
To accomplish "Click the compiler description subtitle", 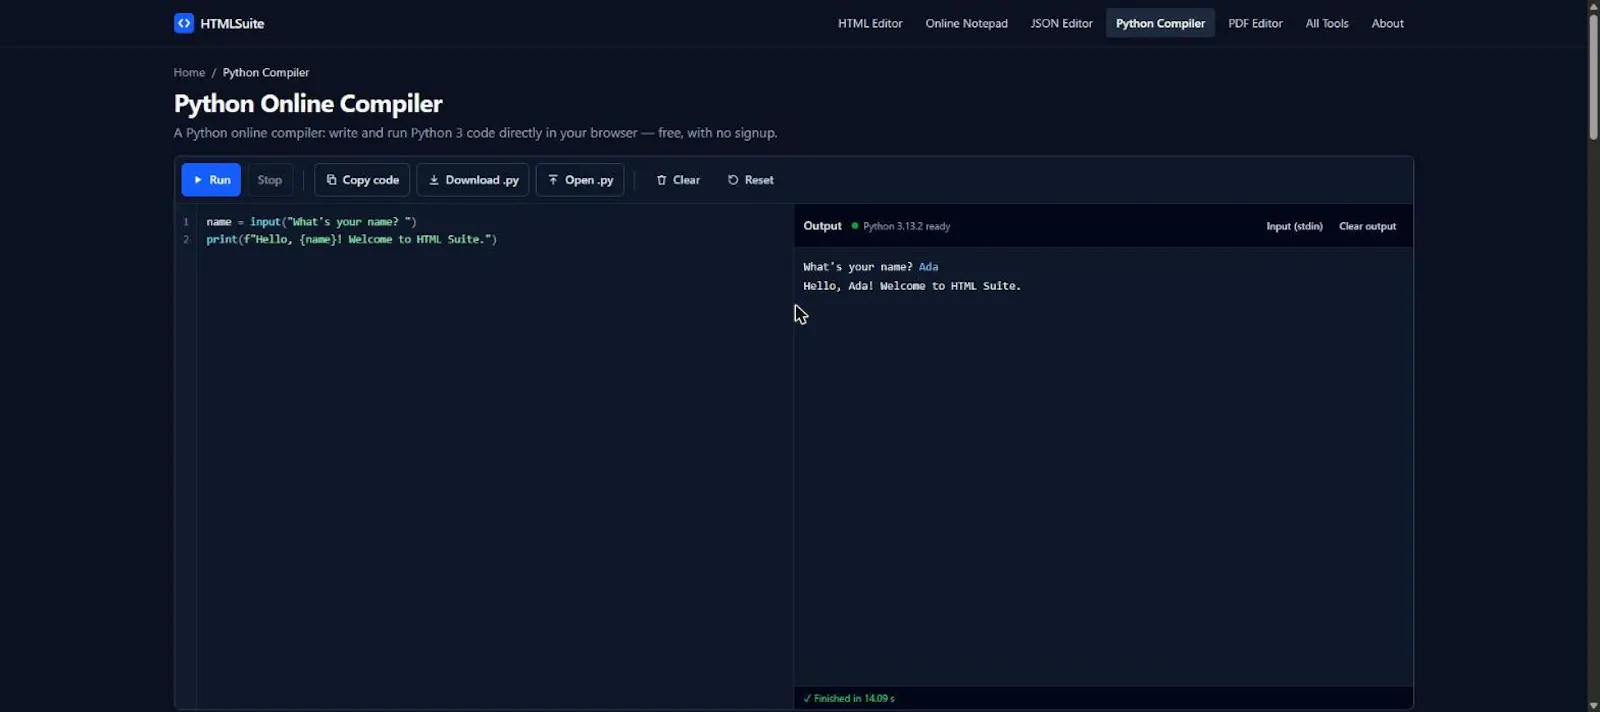I will click(475, 133).
